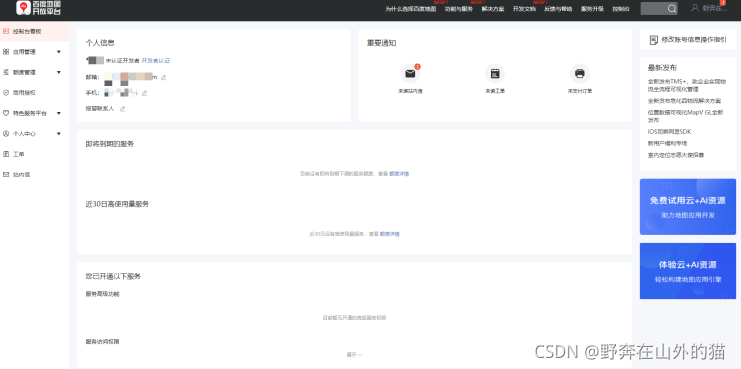Open unpaid orders printer icon in 重要通知
The width and height of the screenshot is (741, 369).
tap(580, 74)
